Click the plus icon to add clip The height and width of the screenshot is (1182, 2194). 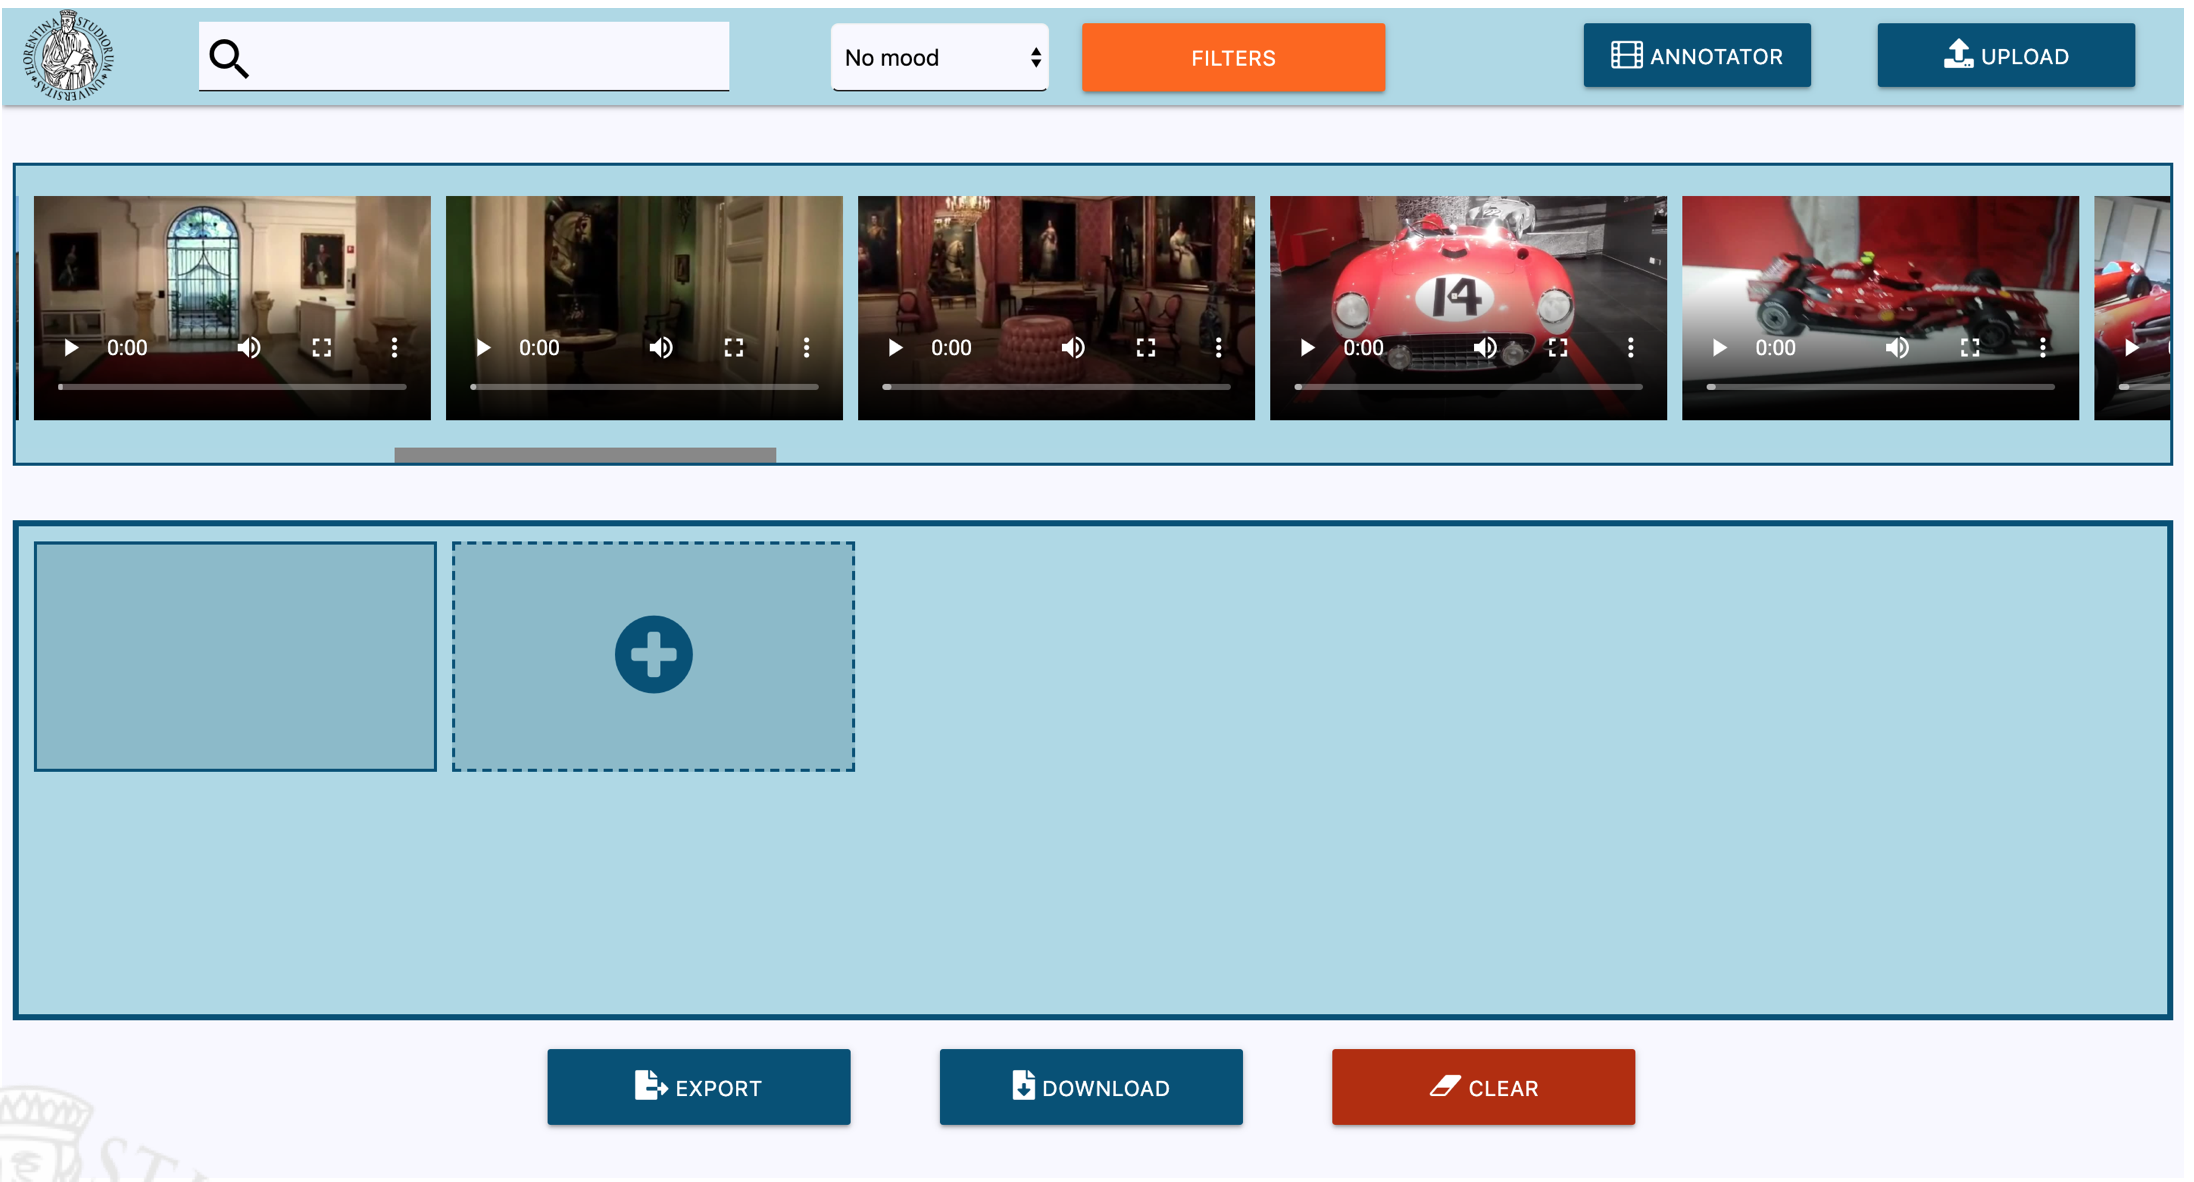(x=653, y=655)
